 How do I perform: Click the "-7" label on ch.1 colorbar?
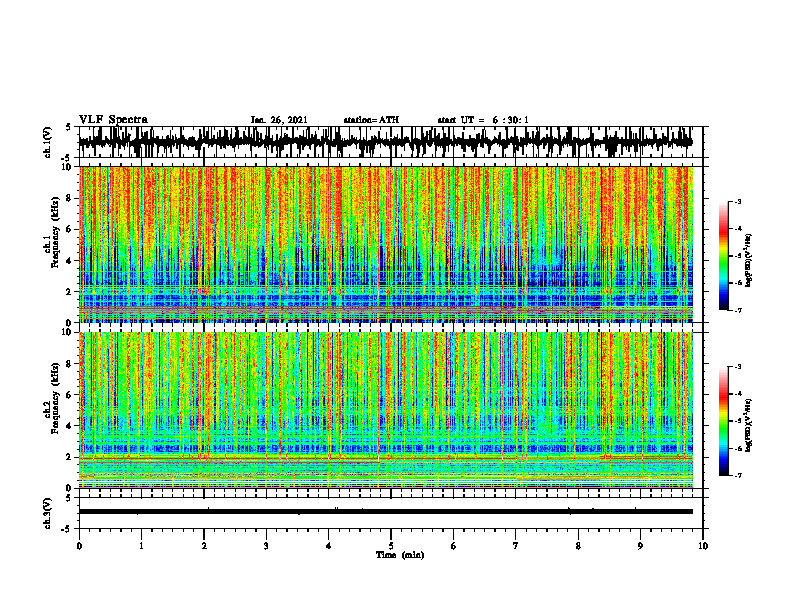[x=737, y=311]
